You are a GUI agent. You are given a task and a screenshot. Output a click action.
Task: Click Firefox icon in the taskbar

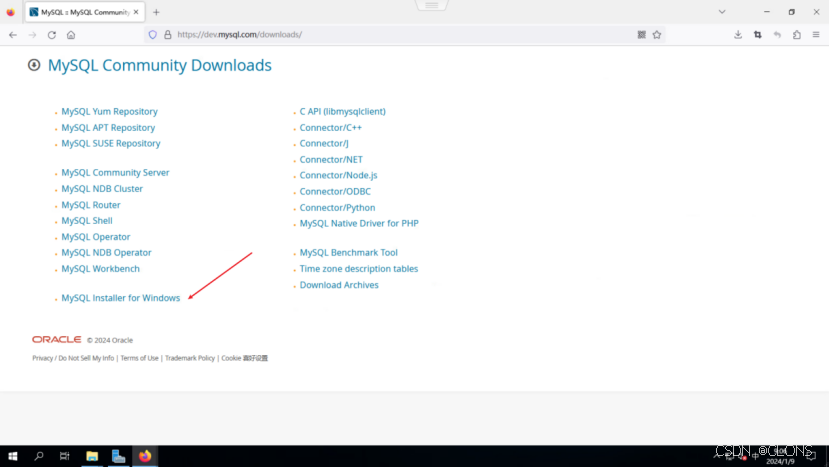(145, 456)
